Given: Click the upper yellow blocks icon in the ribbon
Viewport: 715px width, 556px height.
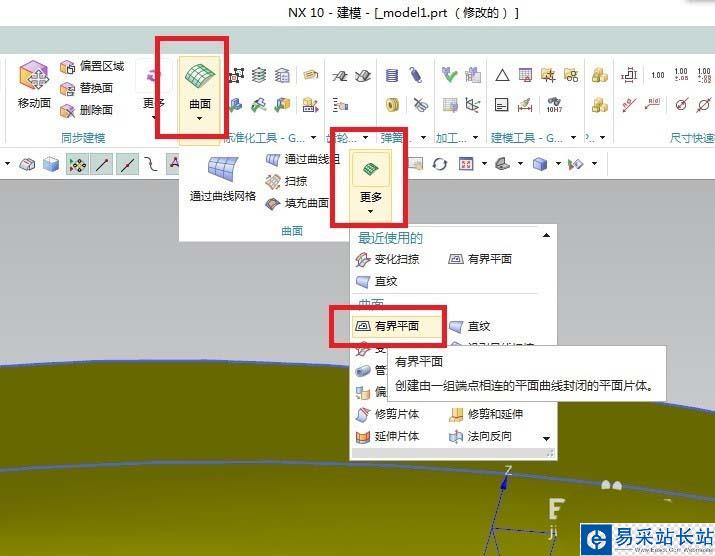Looking at the screenshot, I should pyautogui.click(x=600, y=75).
